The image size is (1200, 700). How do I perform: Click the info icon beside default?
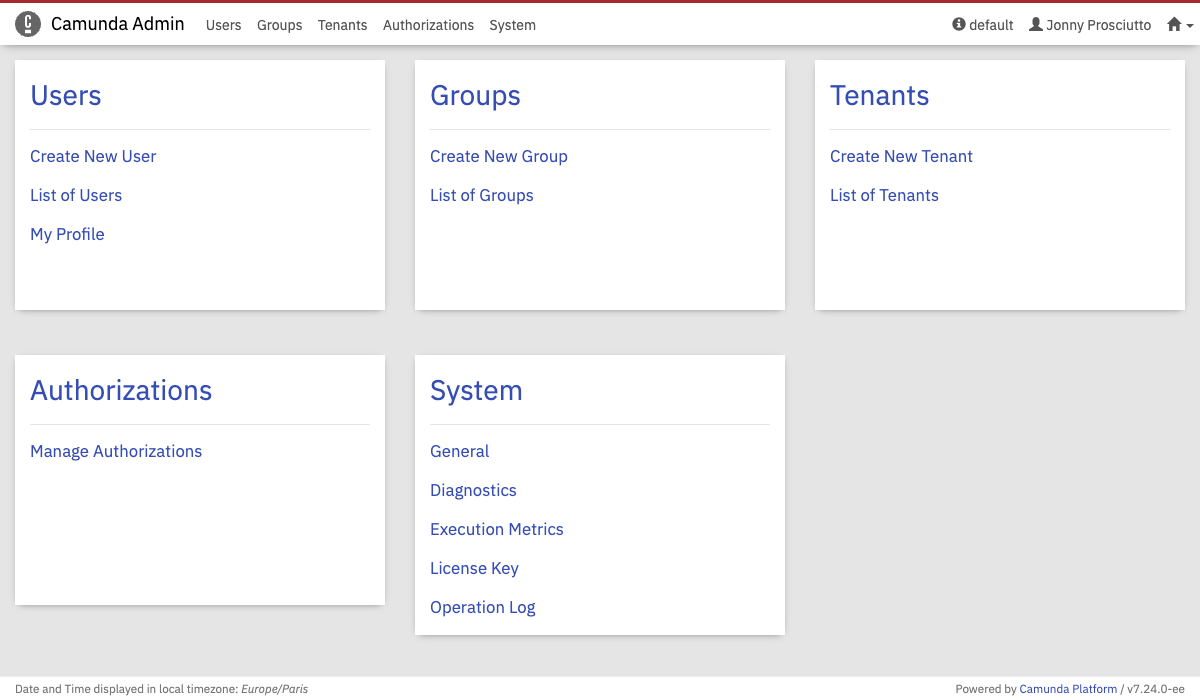[959, 25]
